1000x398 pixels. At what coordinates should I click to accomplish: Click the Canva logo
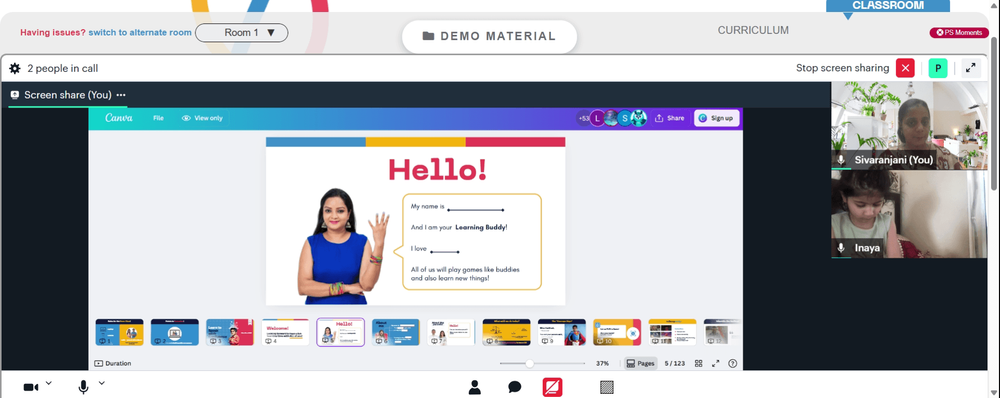pos(119,118)
